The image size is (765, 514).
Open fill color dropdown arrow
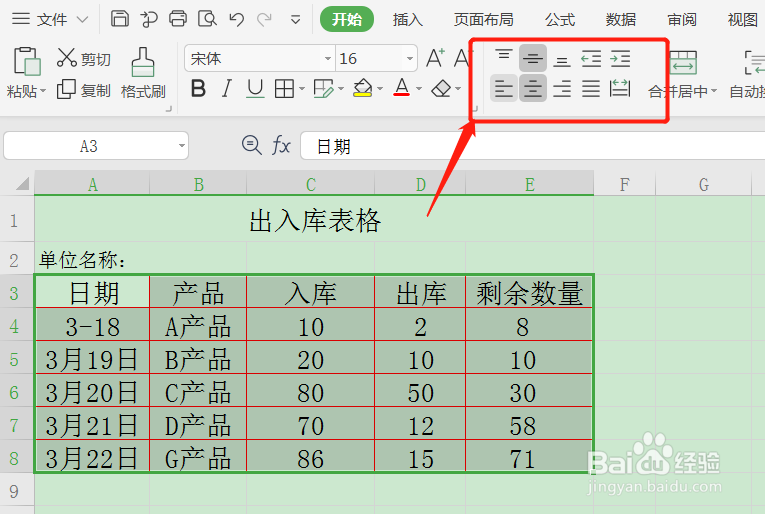[380, 89]
